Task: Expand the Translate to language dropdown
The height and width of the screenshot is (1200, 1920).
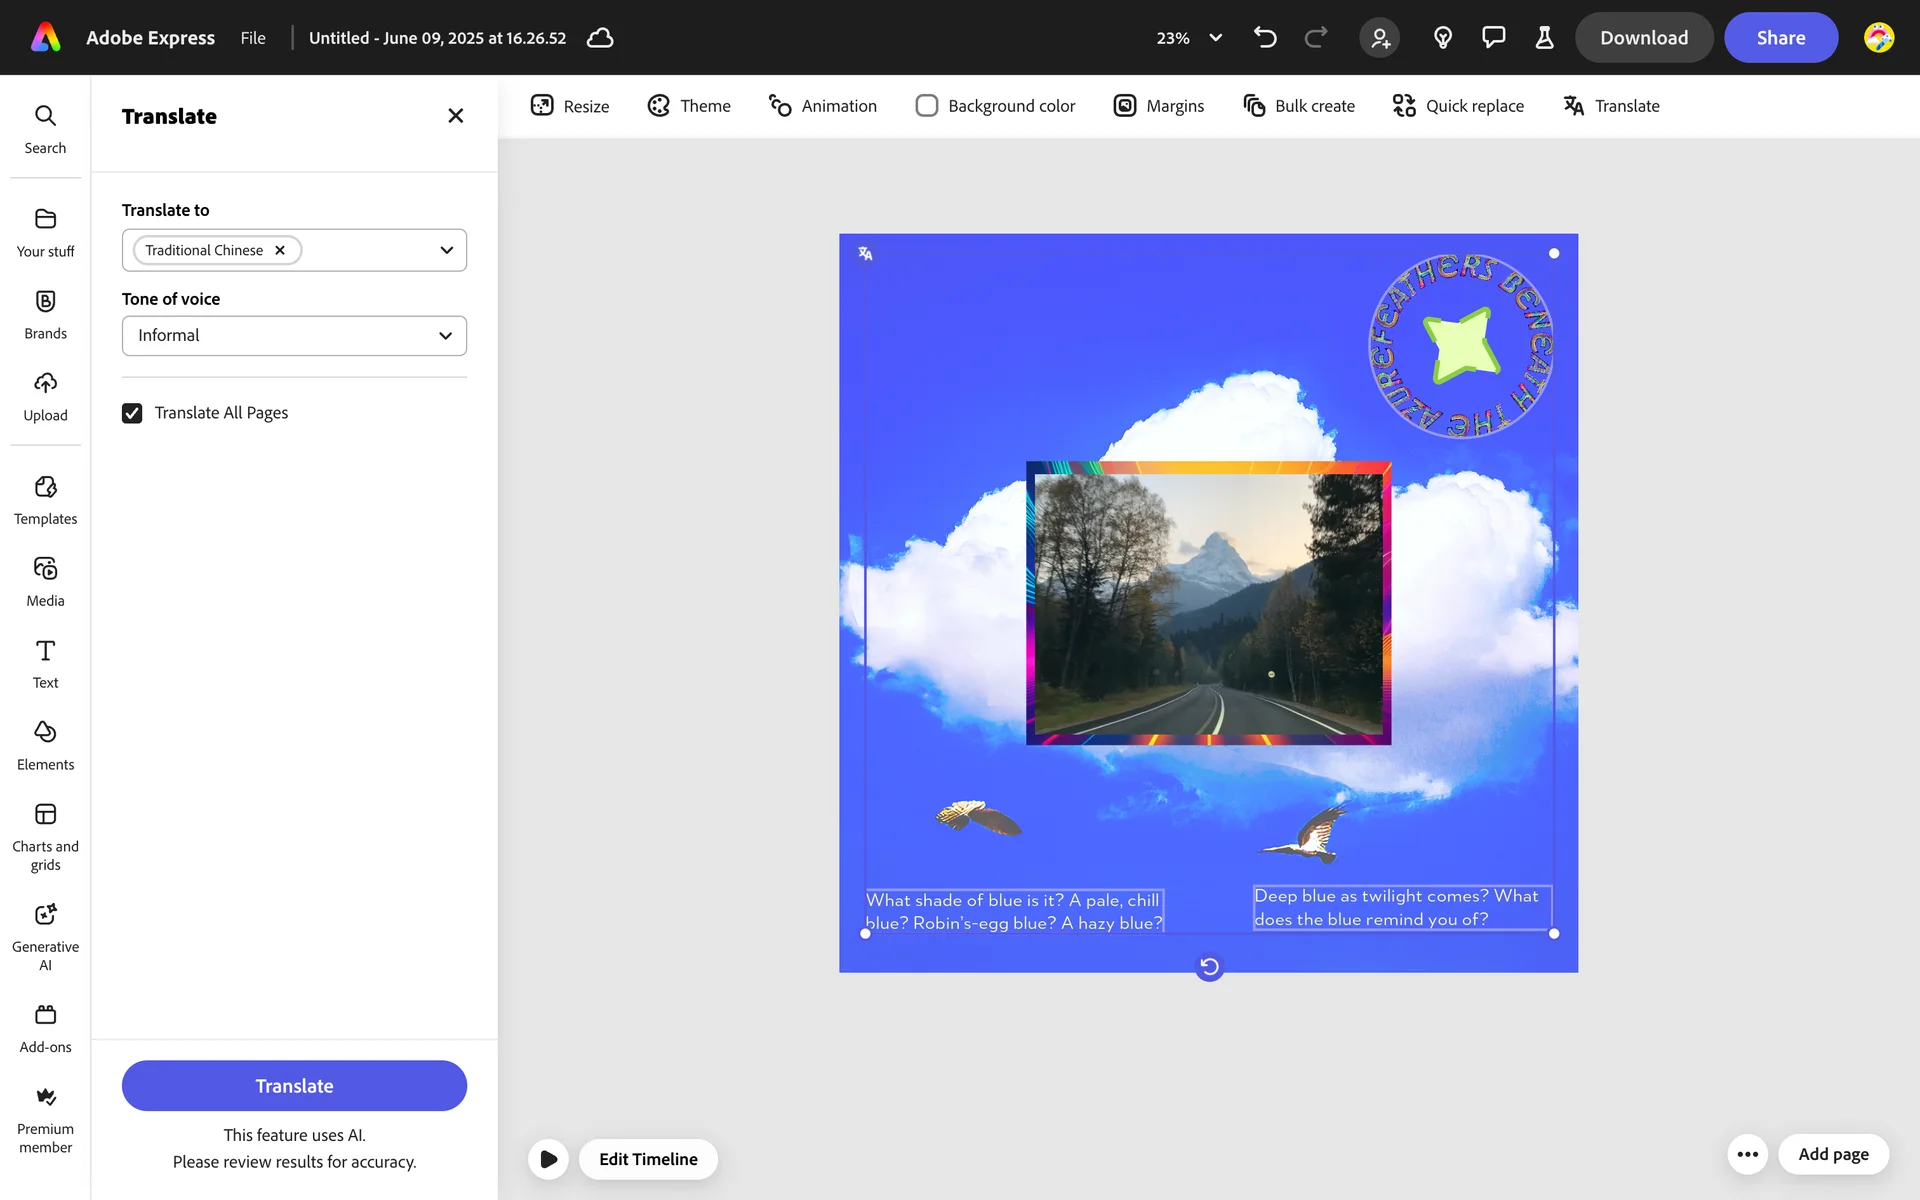Action: point(446,250)
